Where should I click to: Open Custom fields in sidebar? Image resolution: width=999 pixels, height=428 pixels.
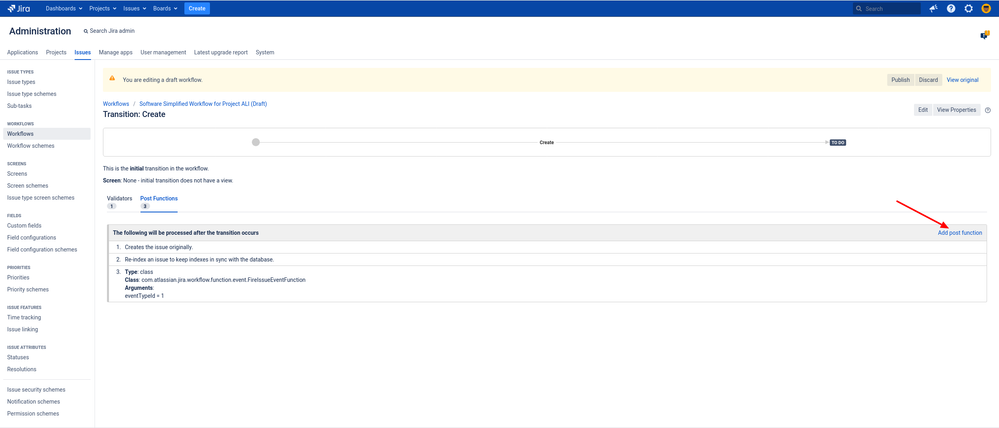tap(24, 225)
